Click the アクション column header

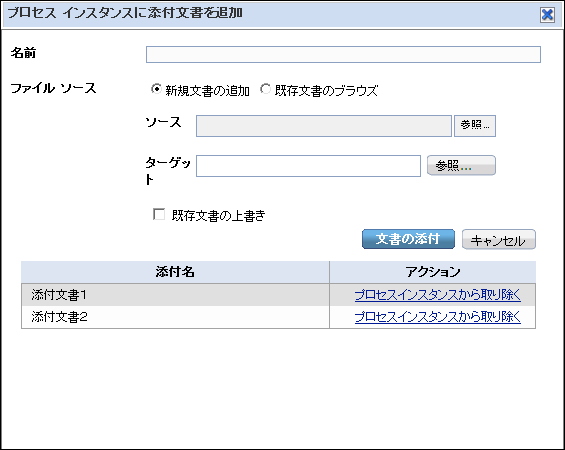(433, 272)
